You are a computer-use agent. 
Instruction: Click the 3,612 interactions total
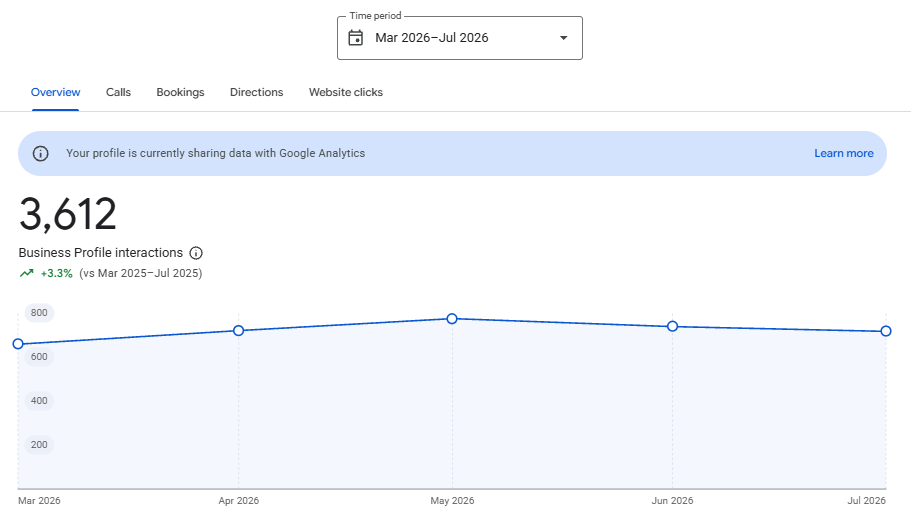68,214
